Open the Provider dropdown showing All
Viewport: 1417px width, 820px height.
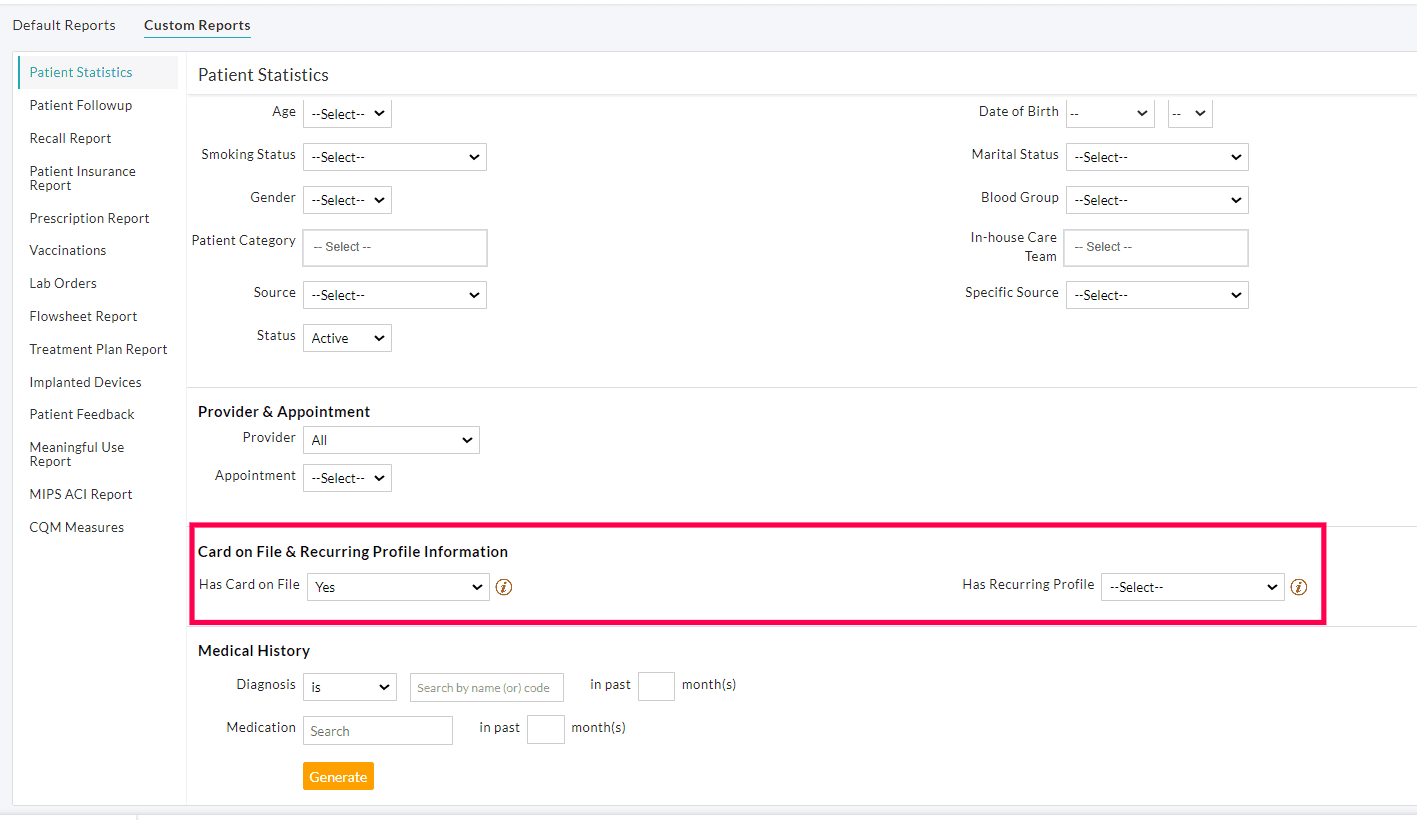point(390,439)
